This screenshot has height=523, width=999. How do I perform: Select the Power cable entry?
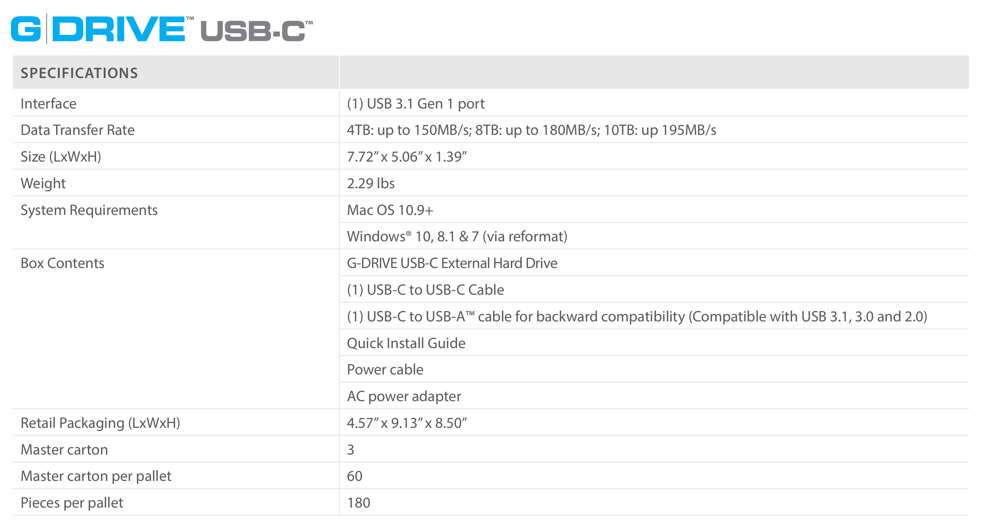pos(385,369)
